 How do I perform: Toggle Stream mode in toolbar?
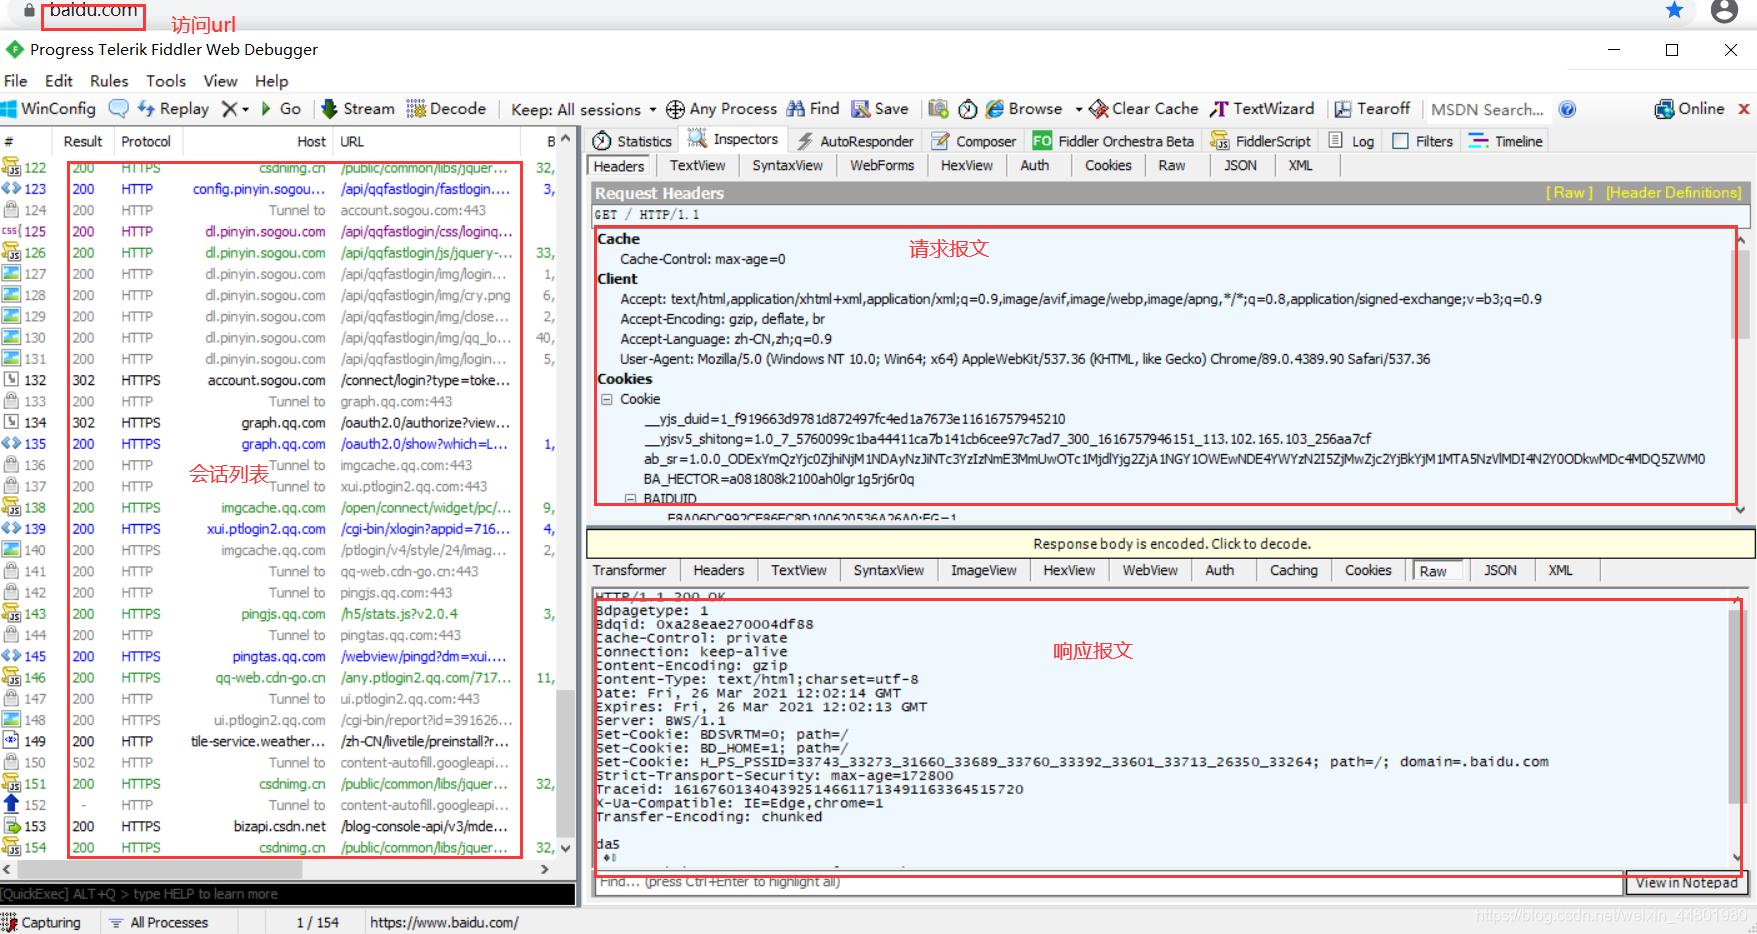358,109
